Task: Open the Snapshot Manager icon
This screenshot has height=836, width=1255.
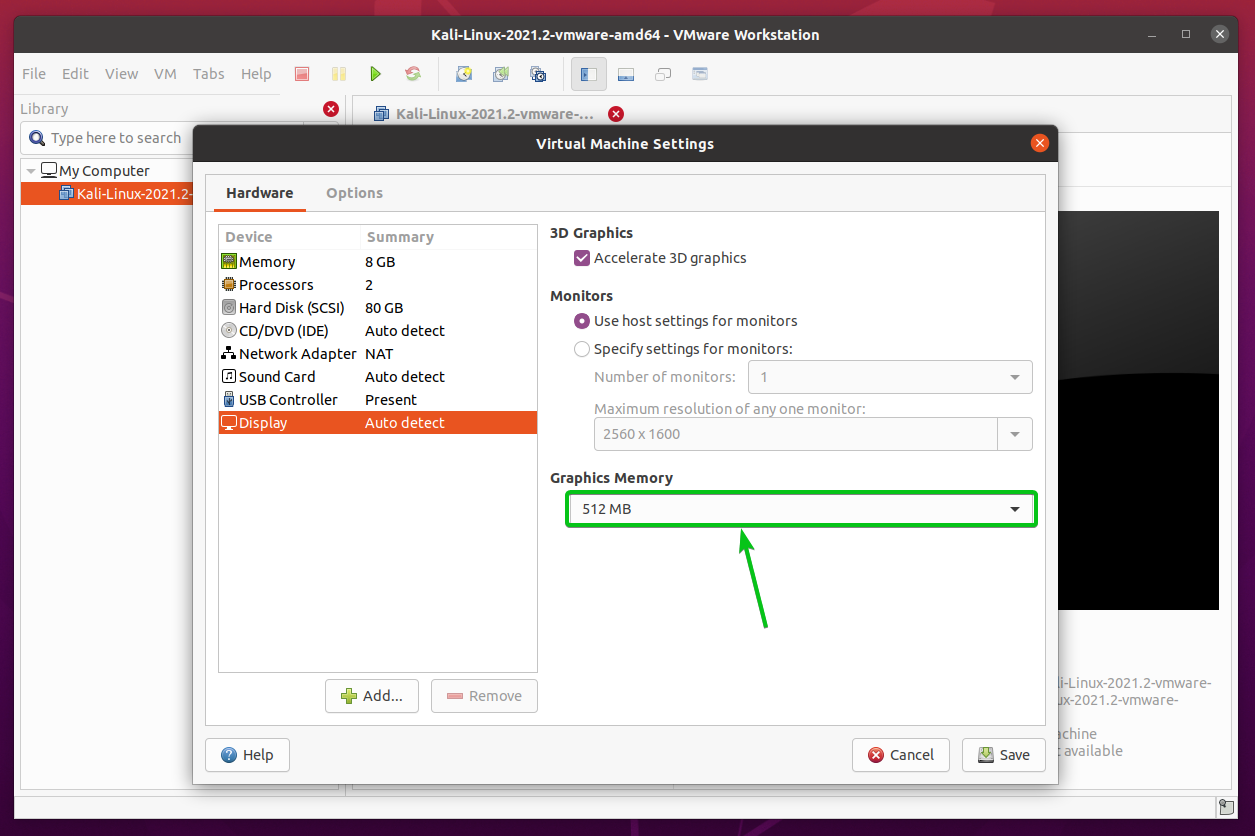Action: pyautogui.click(x=537, y=73)
